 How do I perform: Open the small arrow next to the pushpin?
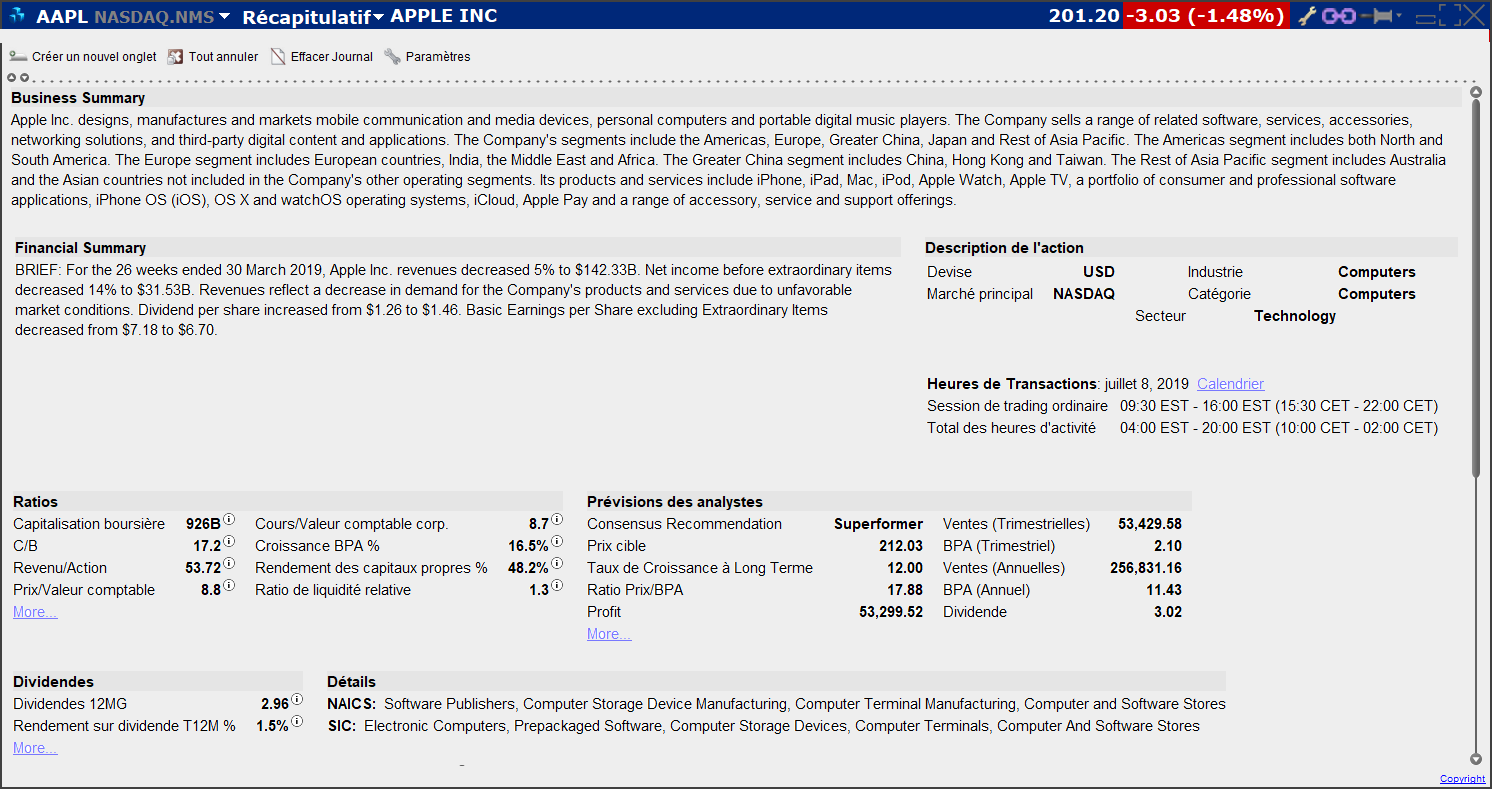pos(1398,15)
